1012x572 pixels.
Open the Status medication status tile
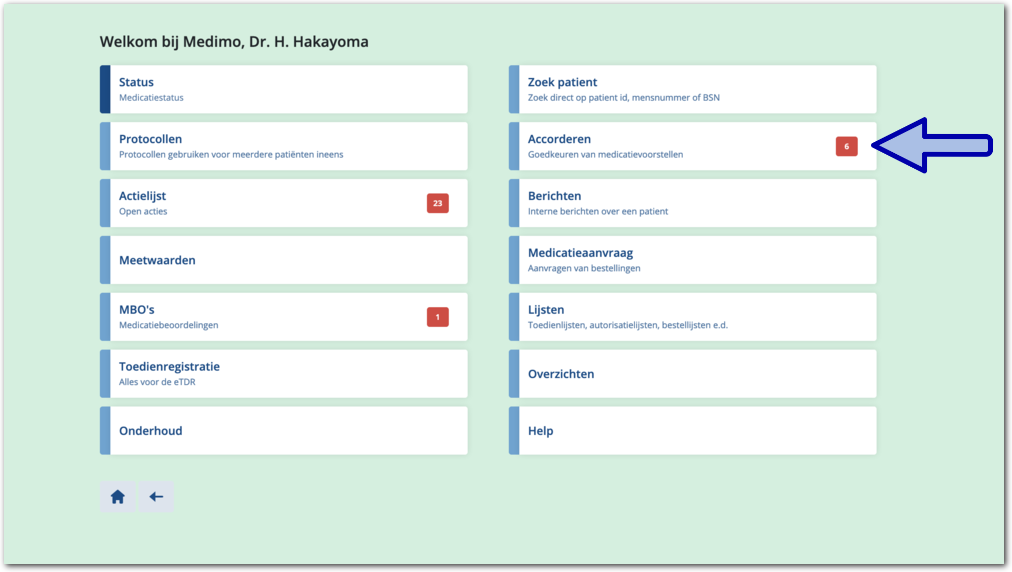click(284, 90)
